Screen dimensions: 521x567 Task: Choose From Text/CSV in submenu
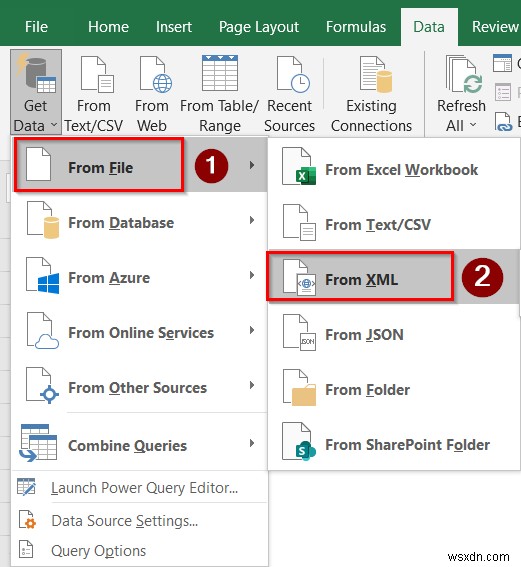pyautogui.click(x=394, y=222)
